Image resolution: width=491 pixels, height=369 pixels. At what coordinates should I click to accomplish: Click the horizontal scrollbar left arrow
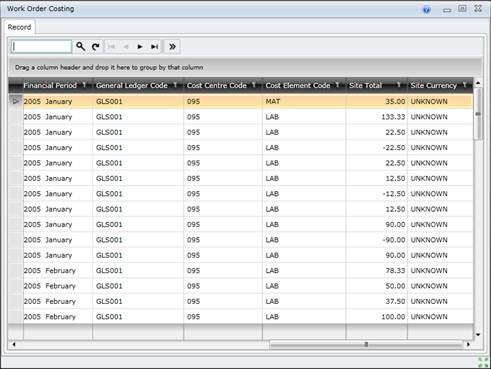click(14, 344)
